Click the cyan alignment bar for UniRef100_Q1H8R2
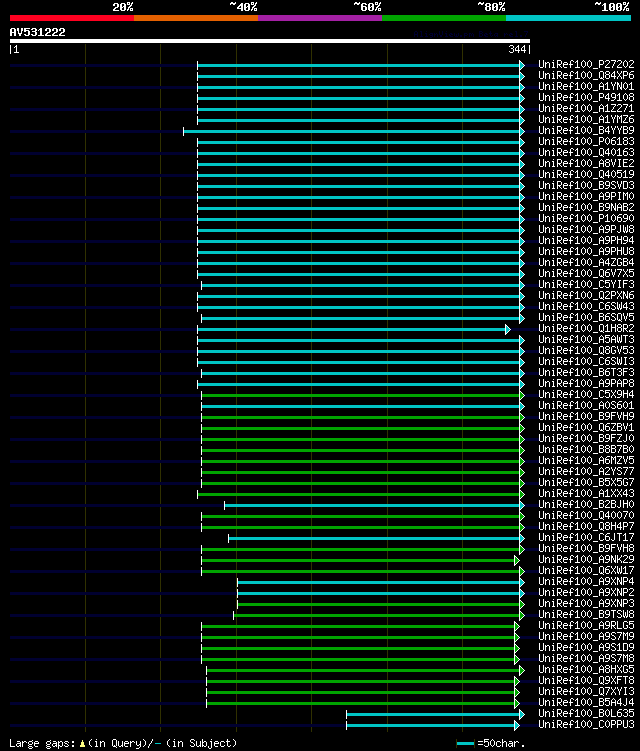 click(354, 330)
